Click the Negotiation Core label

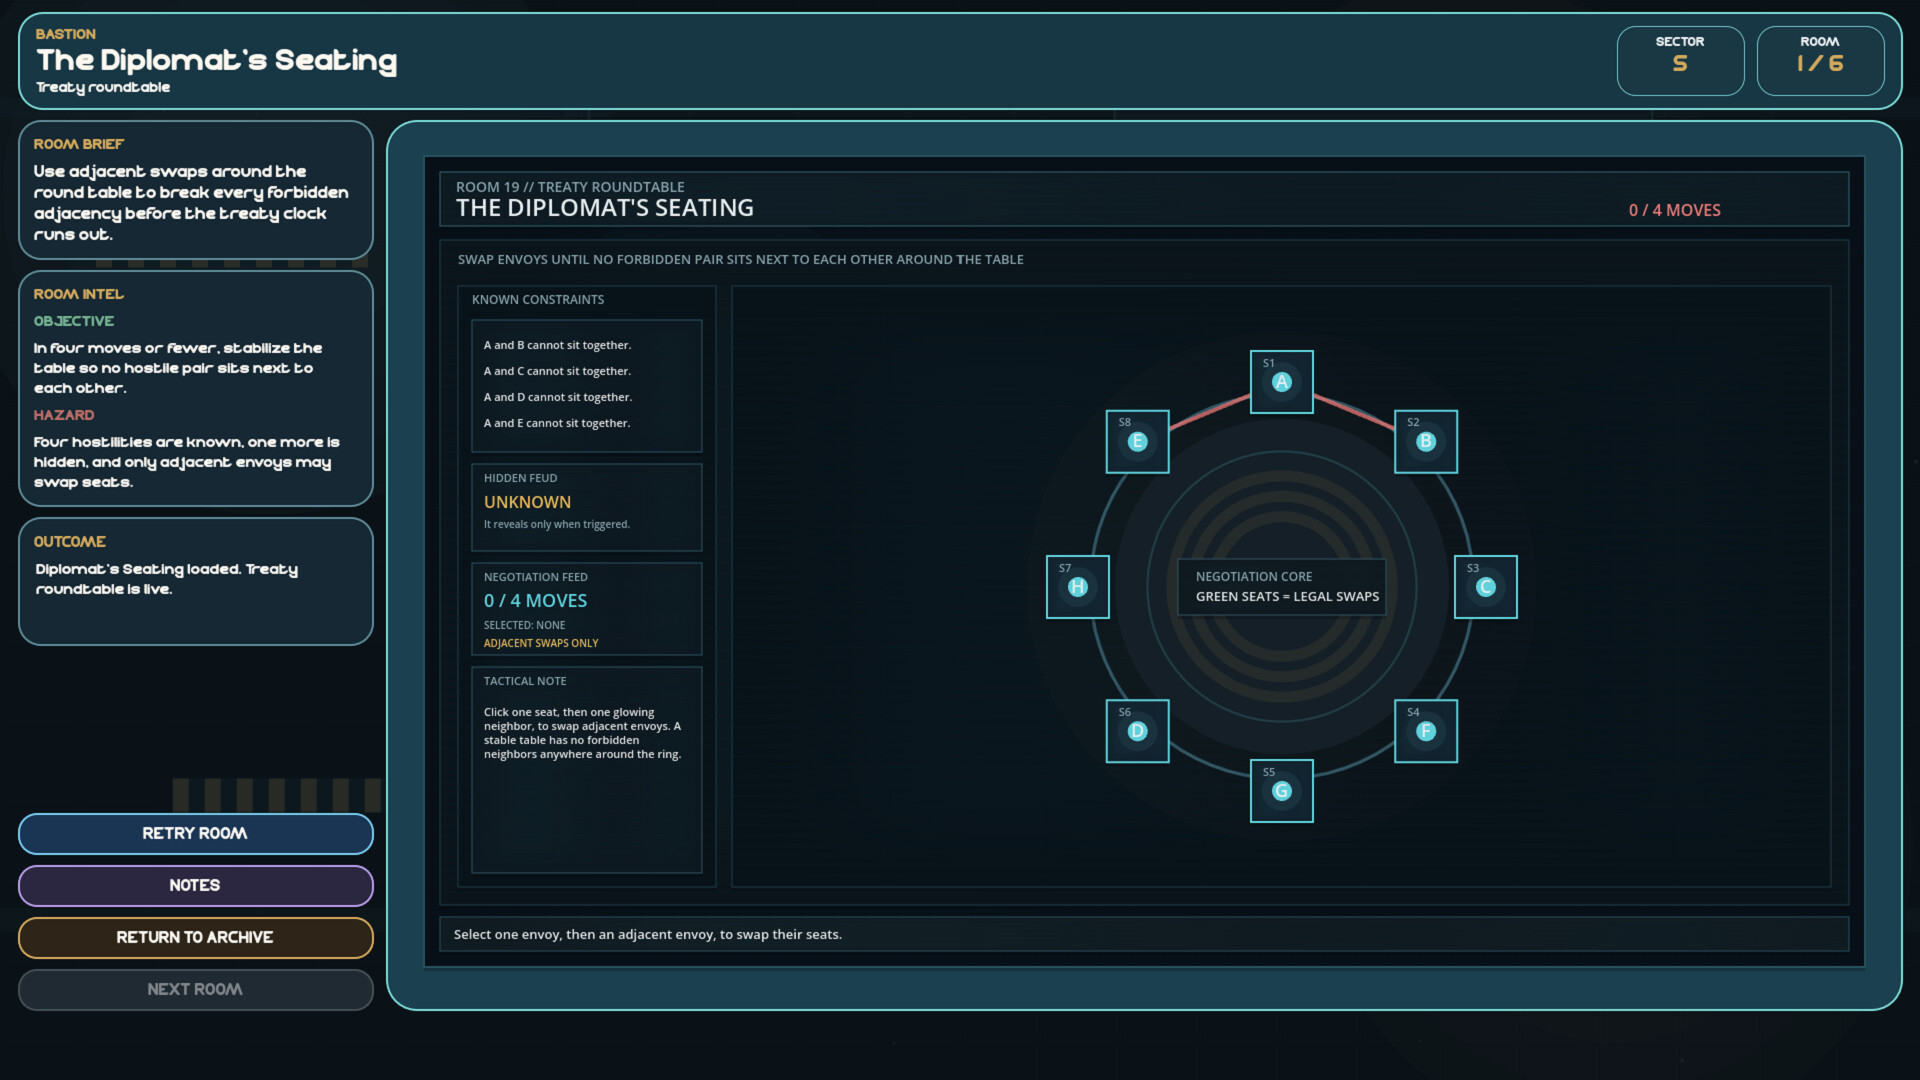tap(1281, 587)
